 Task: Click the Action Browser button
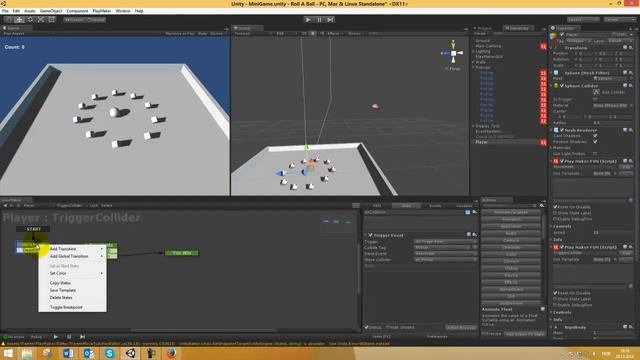click(x=461, y=327)
